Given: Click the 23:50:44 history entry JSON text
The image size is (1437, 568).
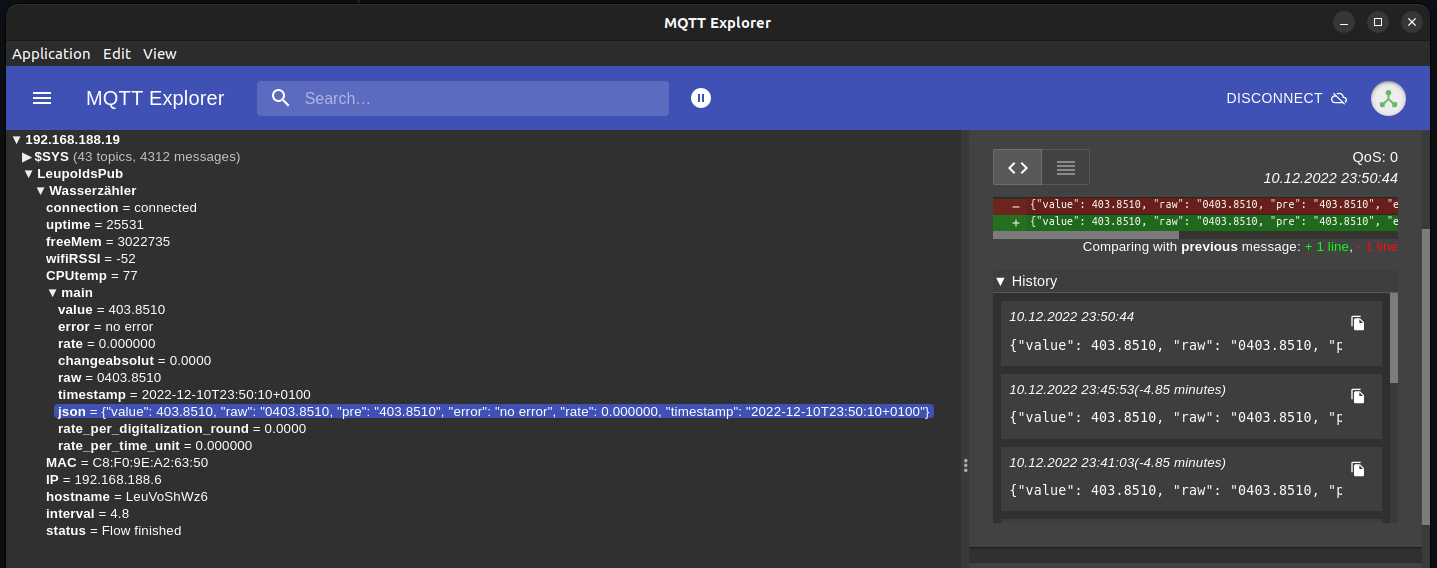Looking at the screenshot, I should [x=1176, y=345].
